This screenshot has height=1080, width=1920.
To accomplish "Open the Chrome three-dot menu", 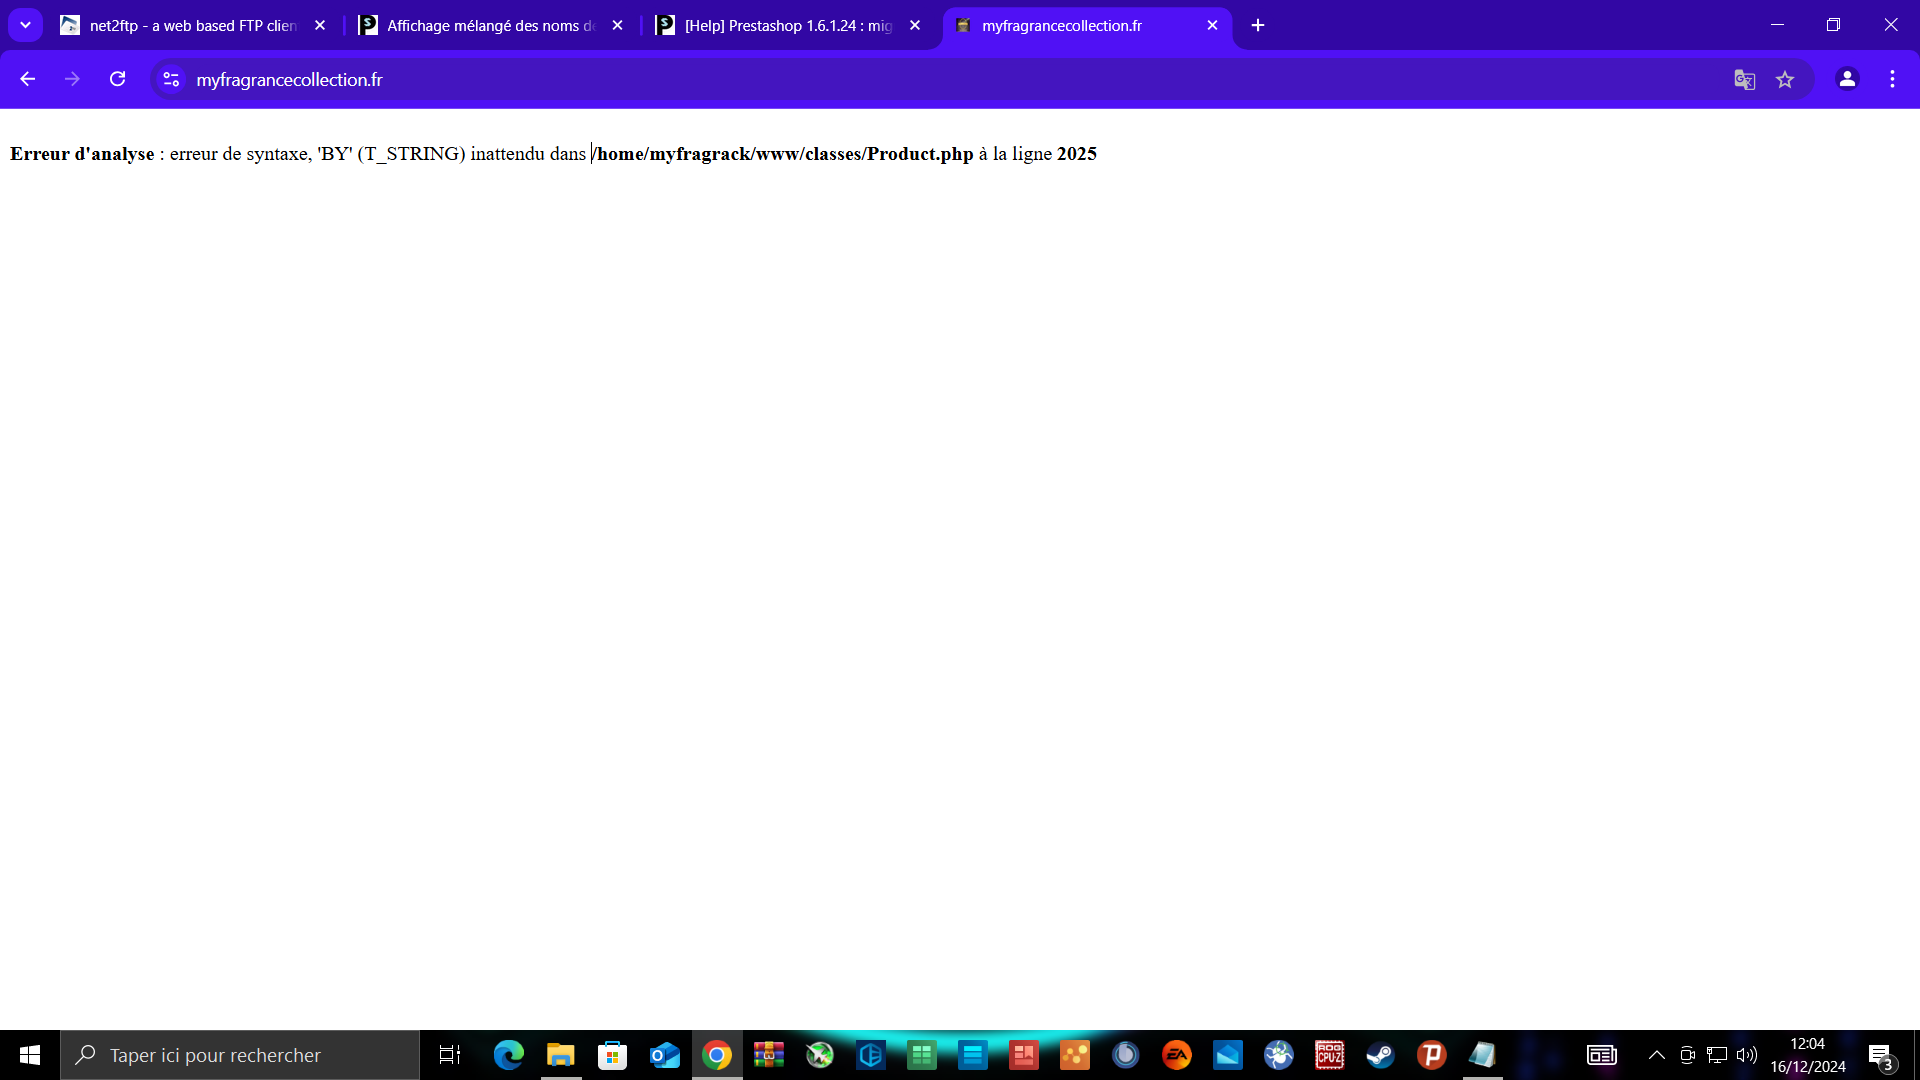I will (1892, 79).
